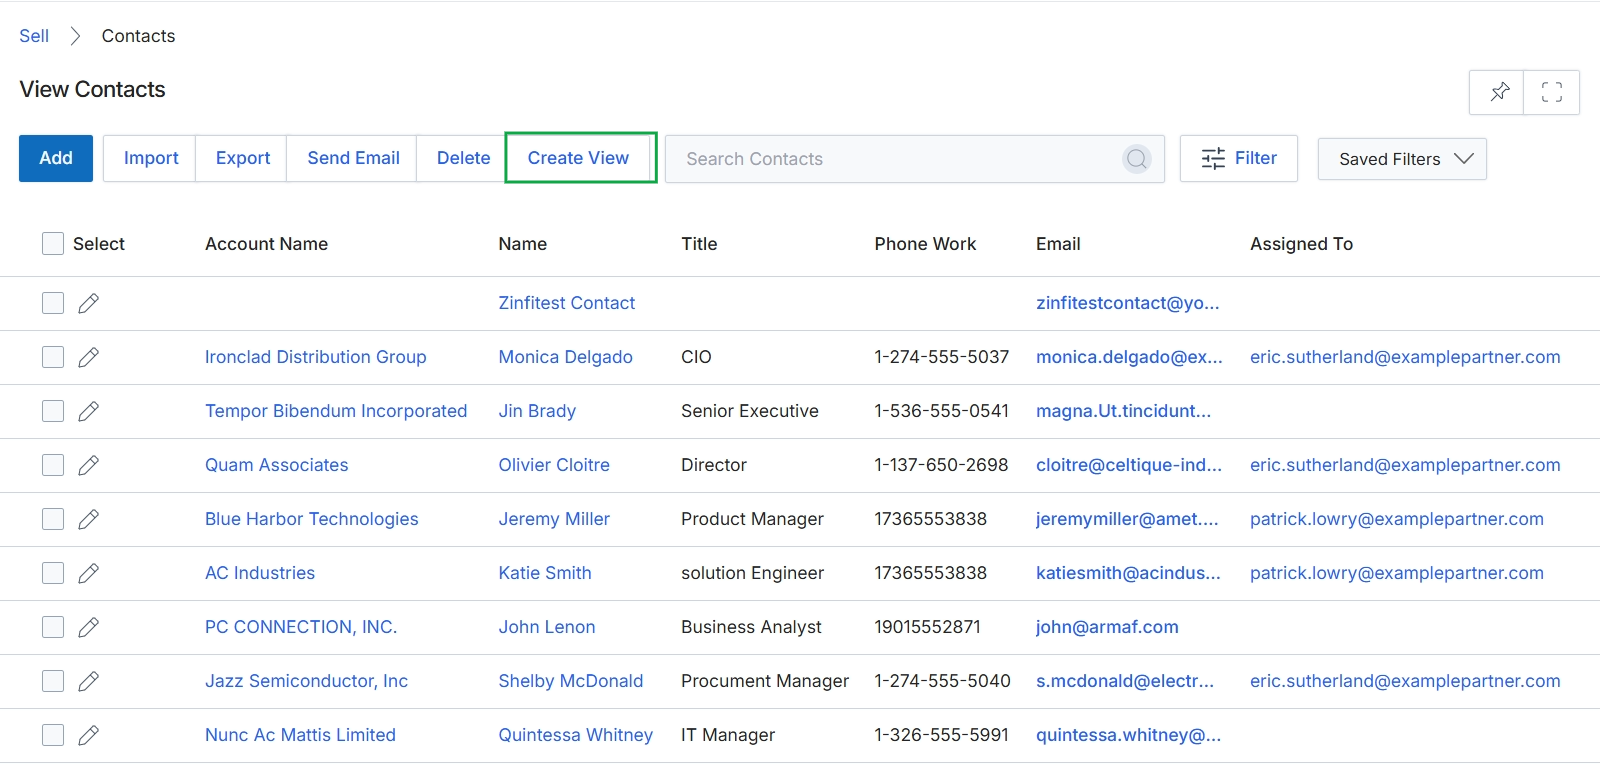Click the Export button
Image resolution: width=1600 pixels, height=764 pixels.
[243, 158]
